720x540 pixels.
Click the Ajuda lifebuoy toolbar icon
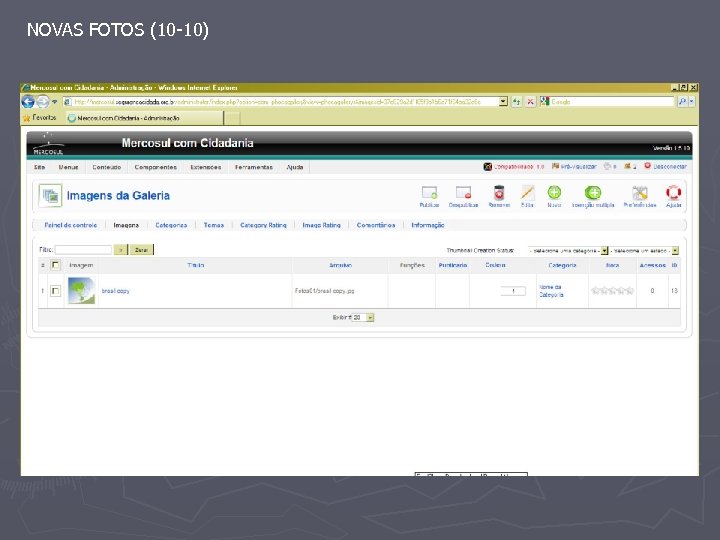(673, 192)
